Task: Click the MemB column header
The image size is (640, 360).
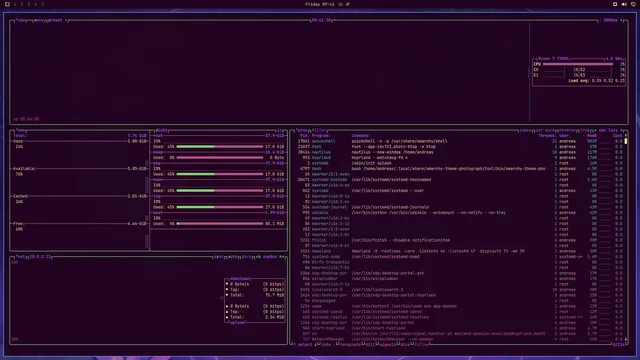Action: (x=591, y=136)
